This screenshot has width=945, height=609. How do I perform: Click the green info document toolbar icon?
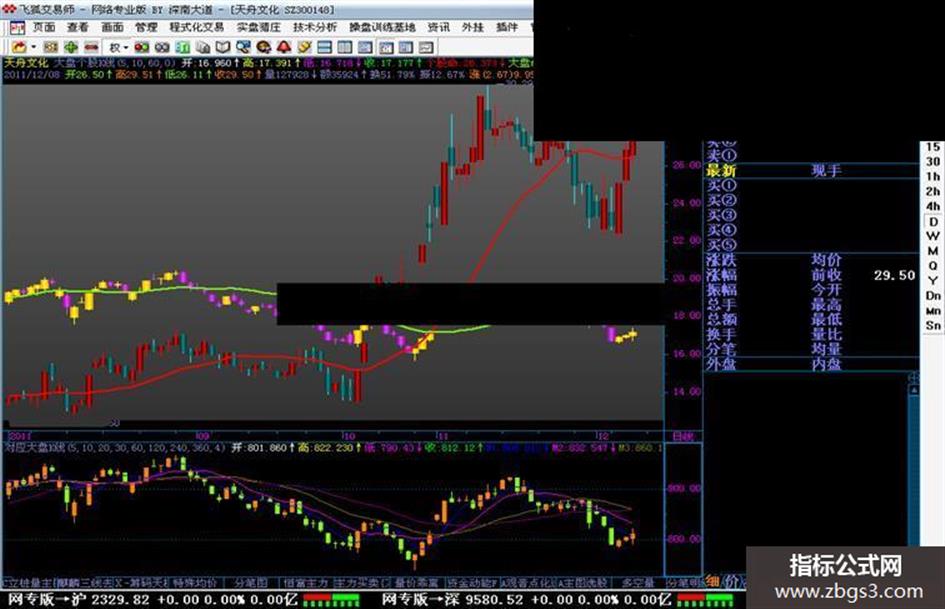click(x=181, y=46)
